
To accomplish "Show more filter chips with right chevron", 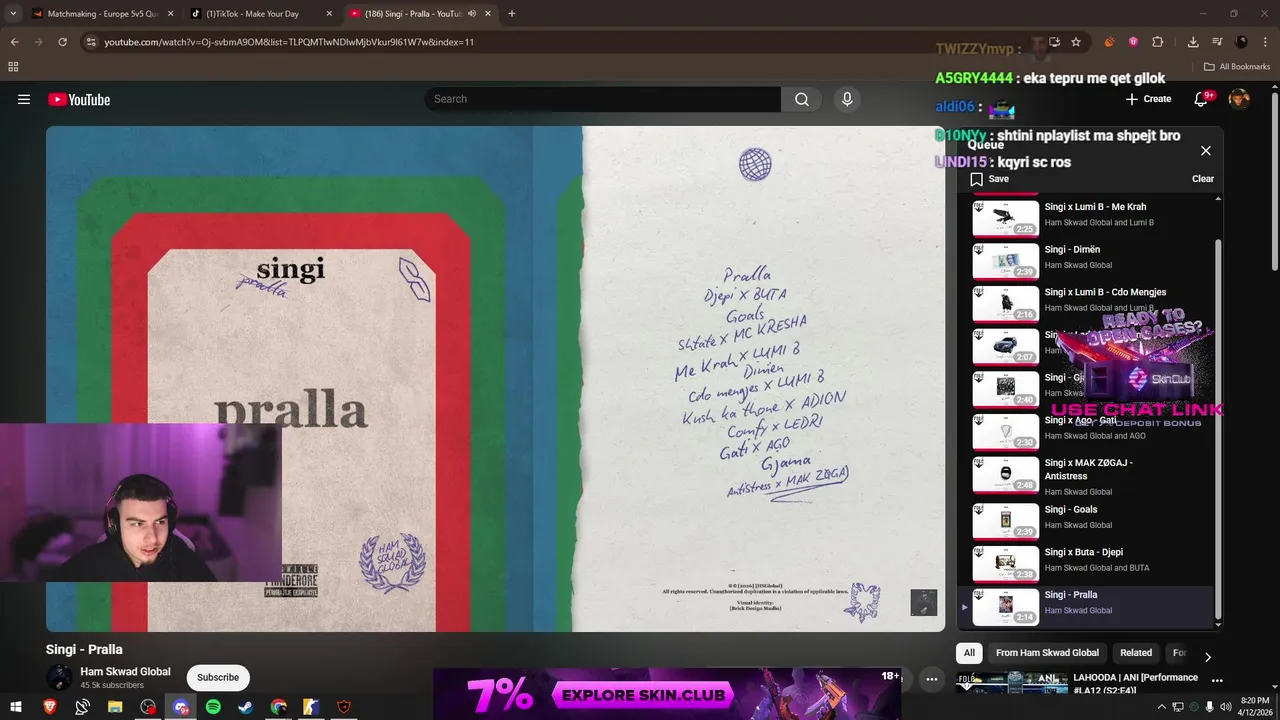I will [1207, 657].
